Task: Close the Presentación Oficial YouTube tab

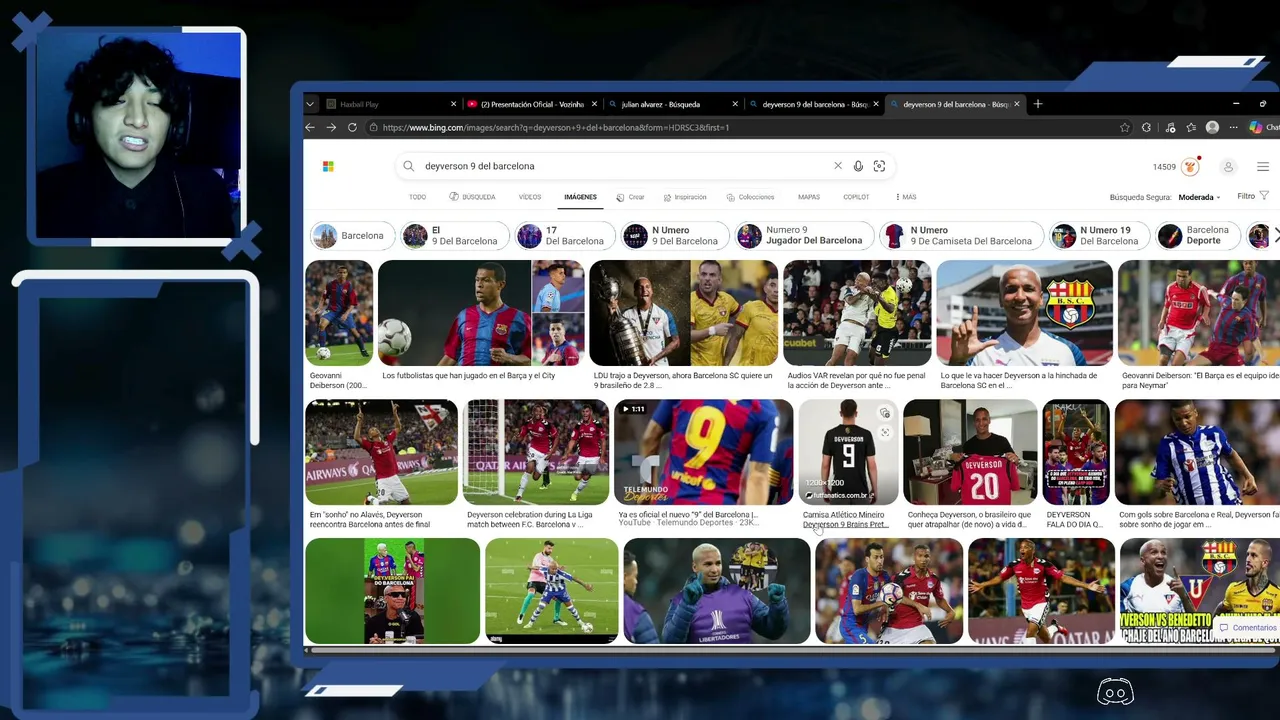Action: point(594,104)
